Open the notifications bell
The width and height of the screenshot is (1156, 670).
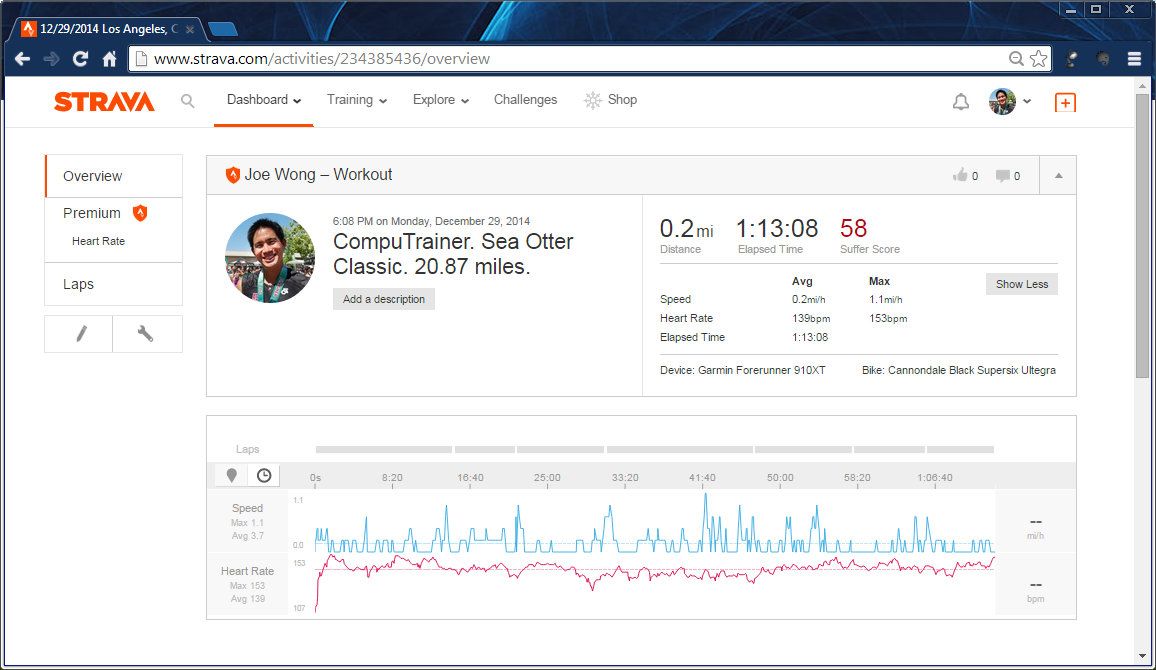pyautogui.click(x=960, y=101)
